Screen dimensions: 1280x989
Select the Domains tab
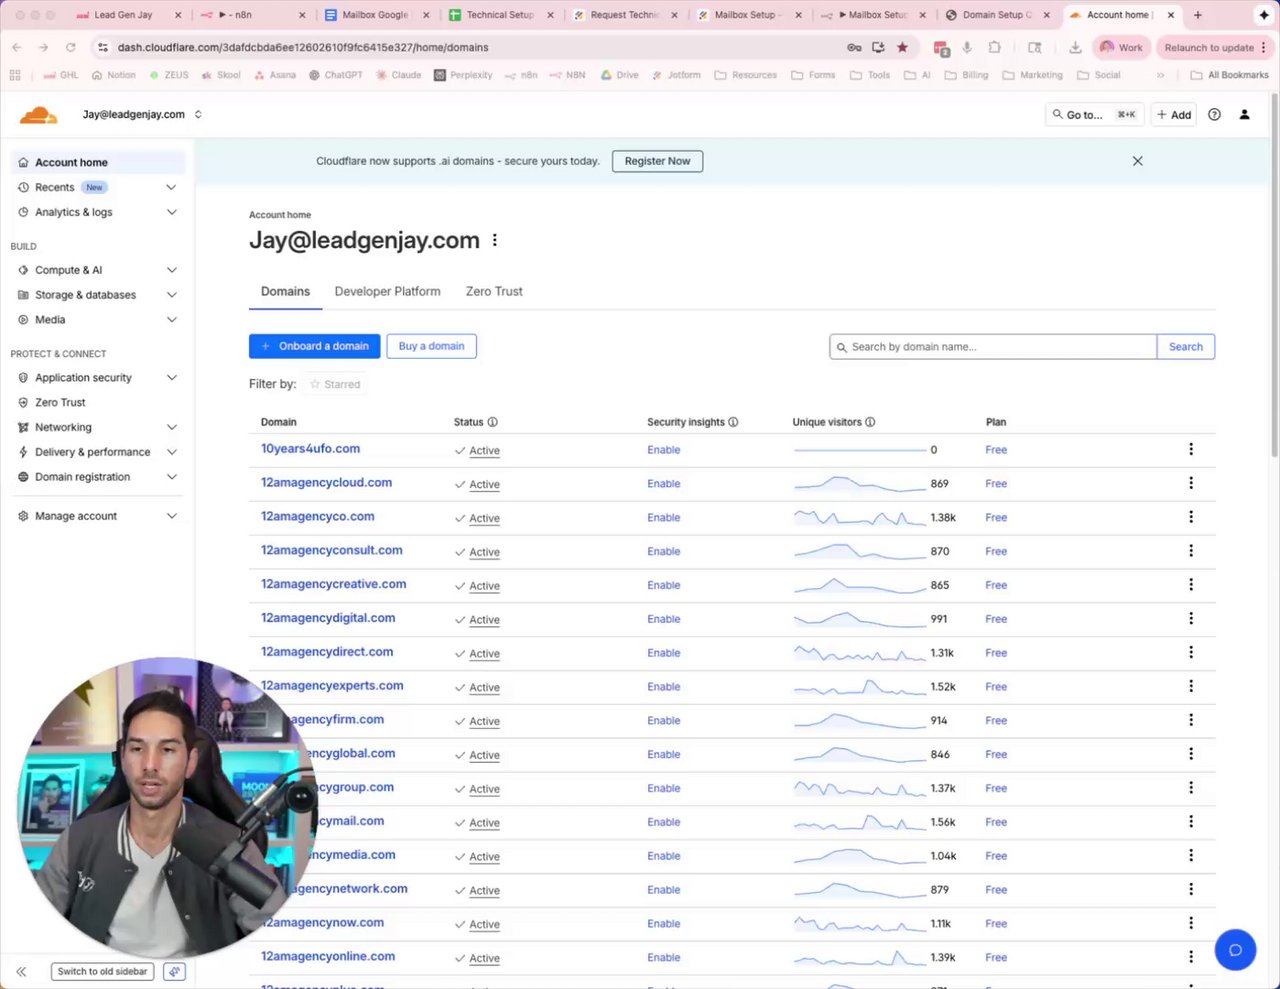coord(285,291)
